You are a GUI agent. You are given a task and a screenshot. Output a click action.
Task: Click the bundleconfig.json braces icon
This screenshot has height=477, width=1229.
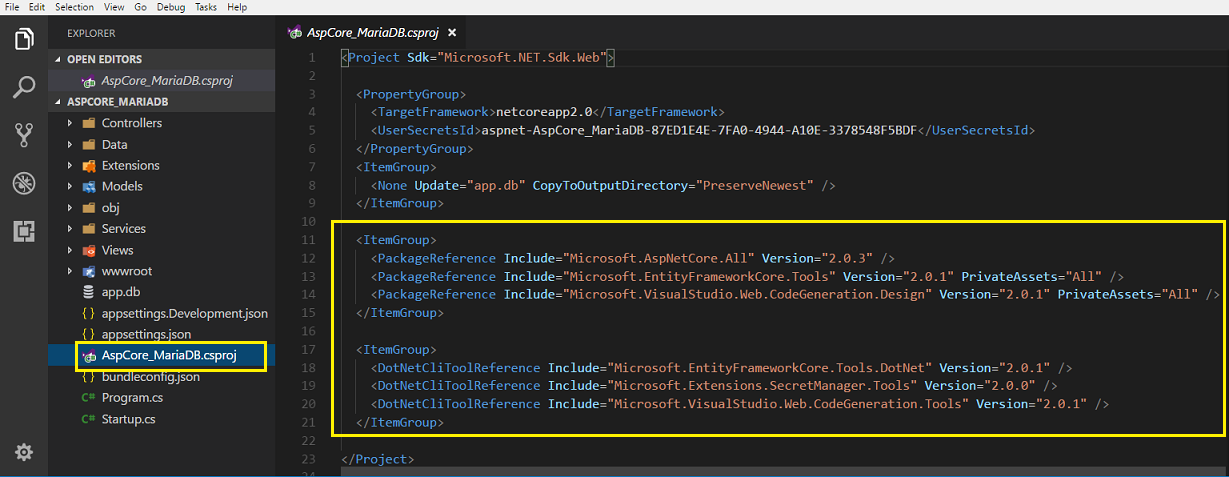(88, 377)
